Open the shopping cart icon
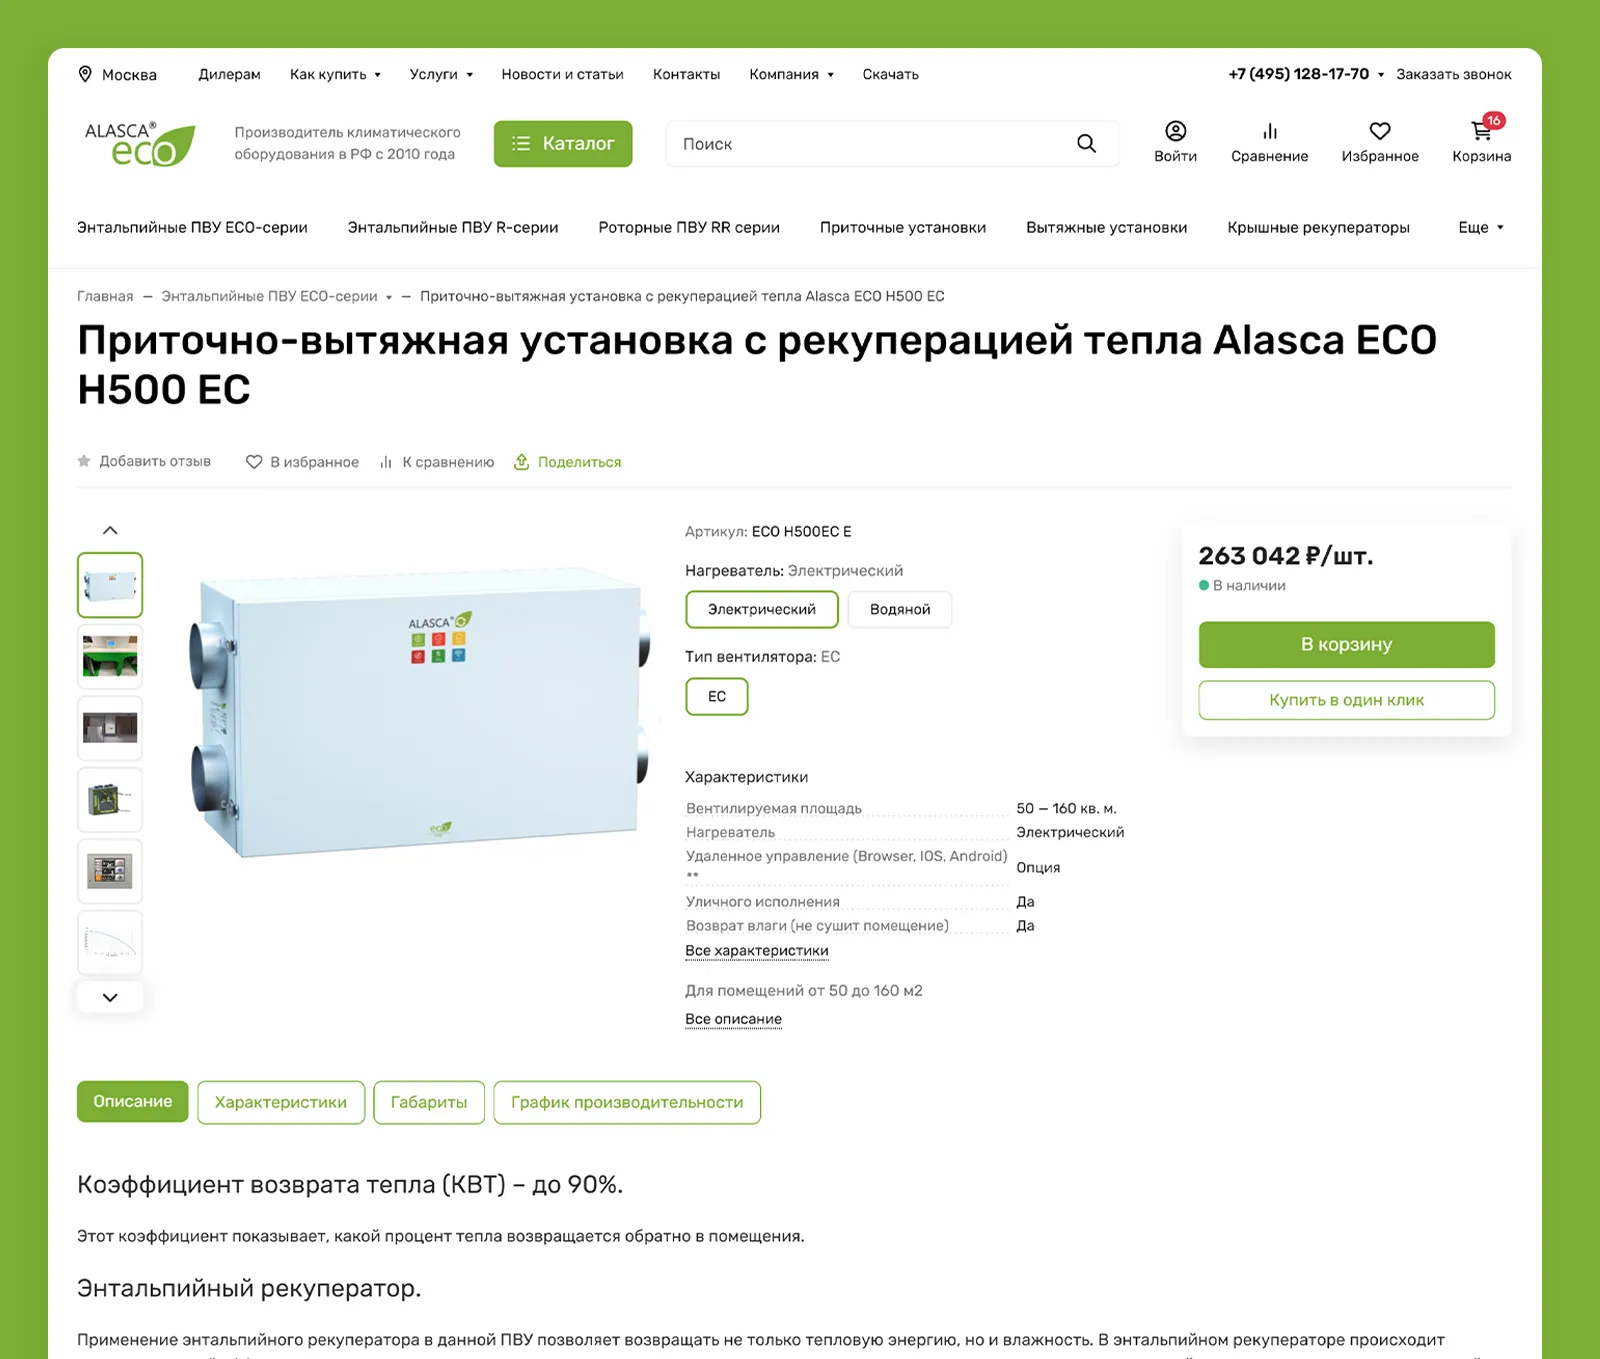 (x=1481, y=131)
